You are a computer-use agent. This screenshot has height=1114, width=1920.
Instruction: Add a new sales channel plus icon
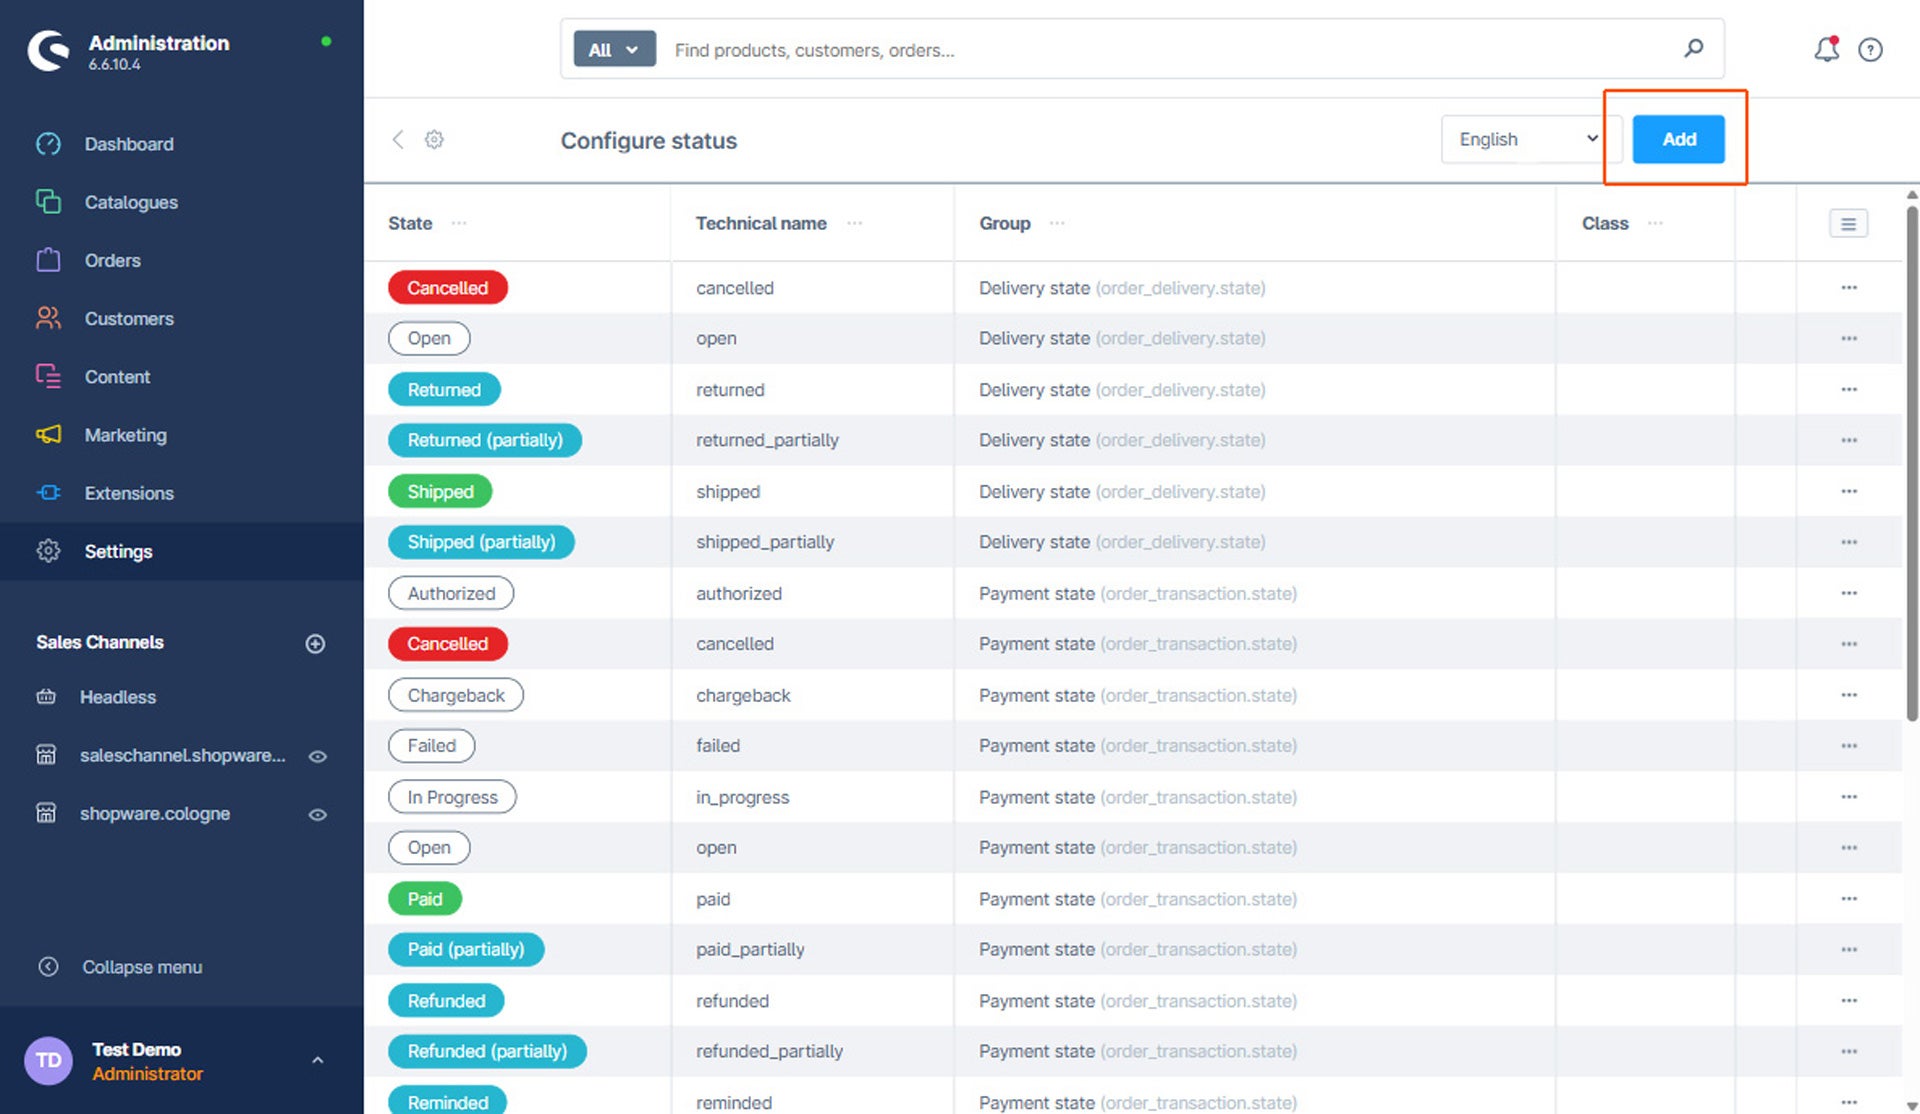click(x=315, y=643)
